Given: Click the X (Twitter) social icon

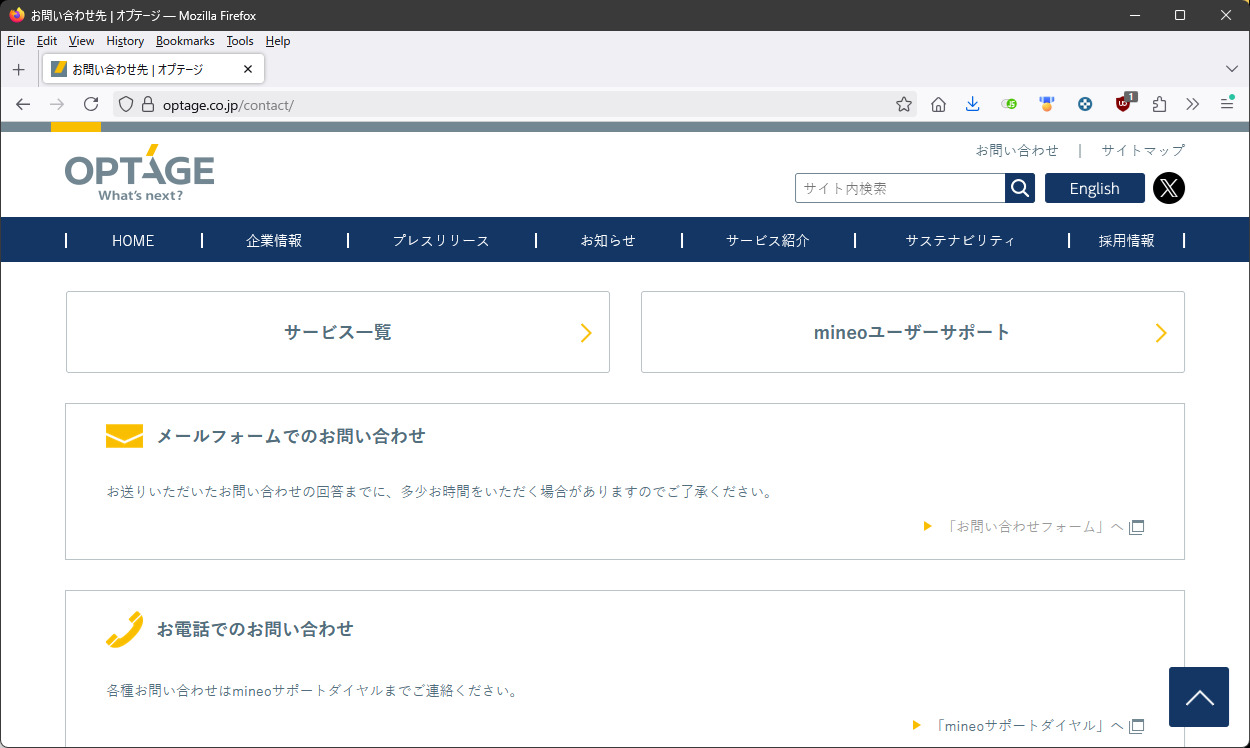Looking at the screenshot, I should coord(1168,188).
